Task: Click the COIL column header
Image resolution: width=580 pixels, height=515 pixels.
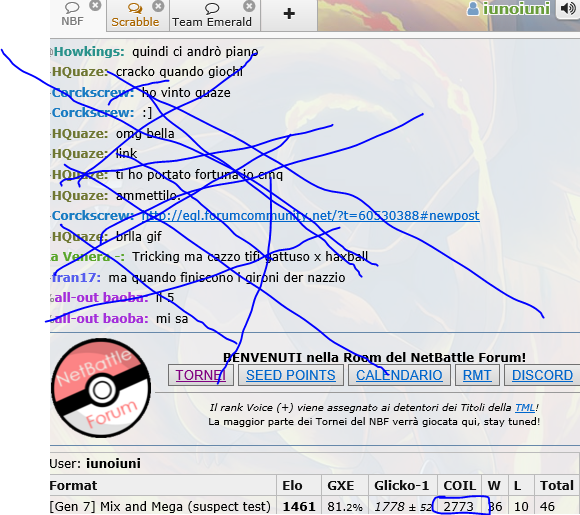Action: coord(459,485)
